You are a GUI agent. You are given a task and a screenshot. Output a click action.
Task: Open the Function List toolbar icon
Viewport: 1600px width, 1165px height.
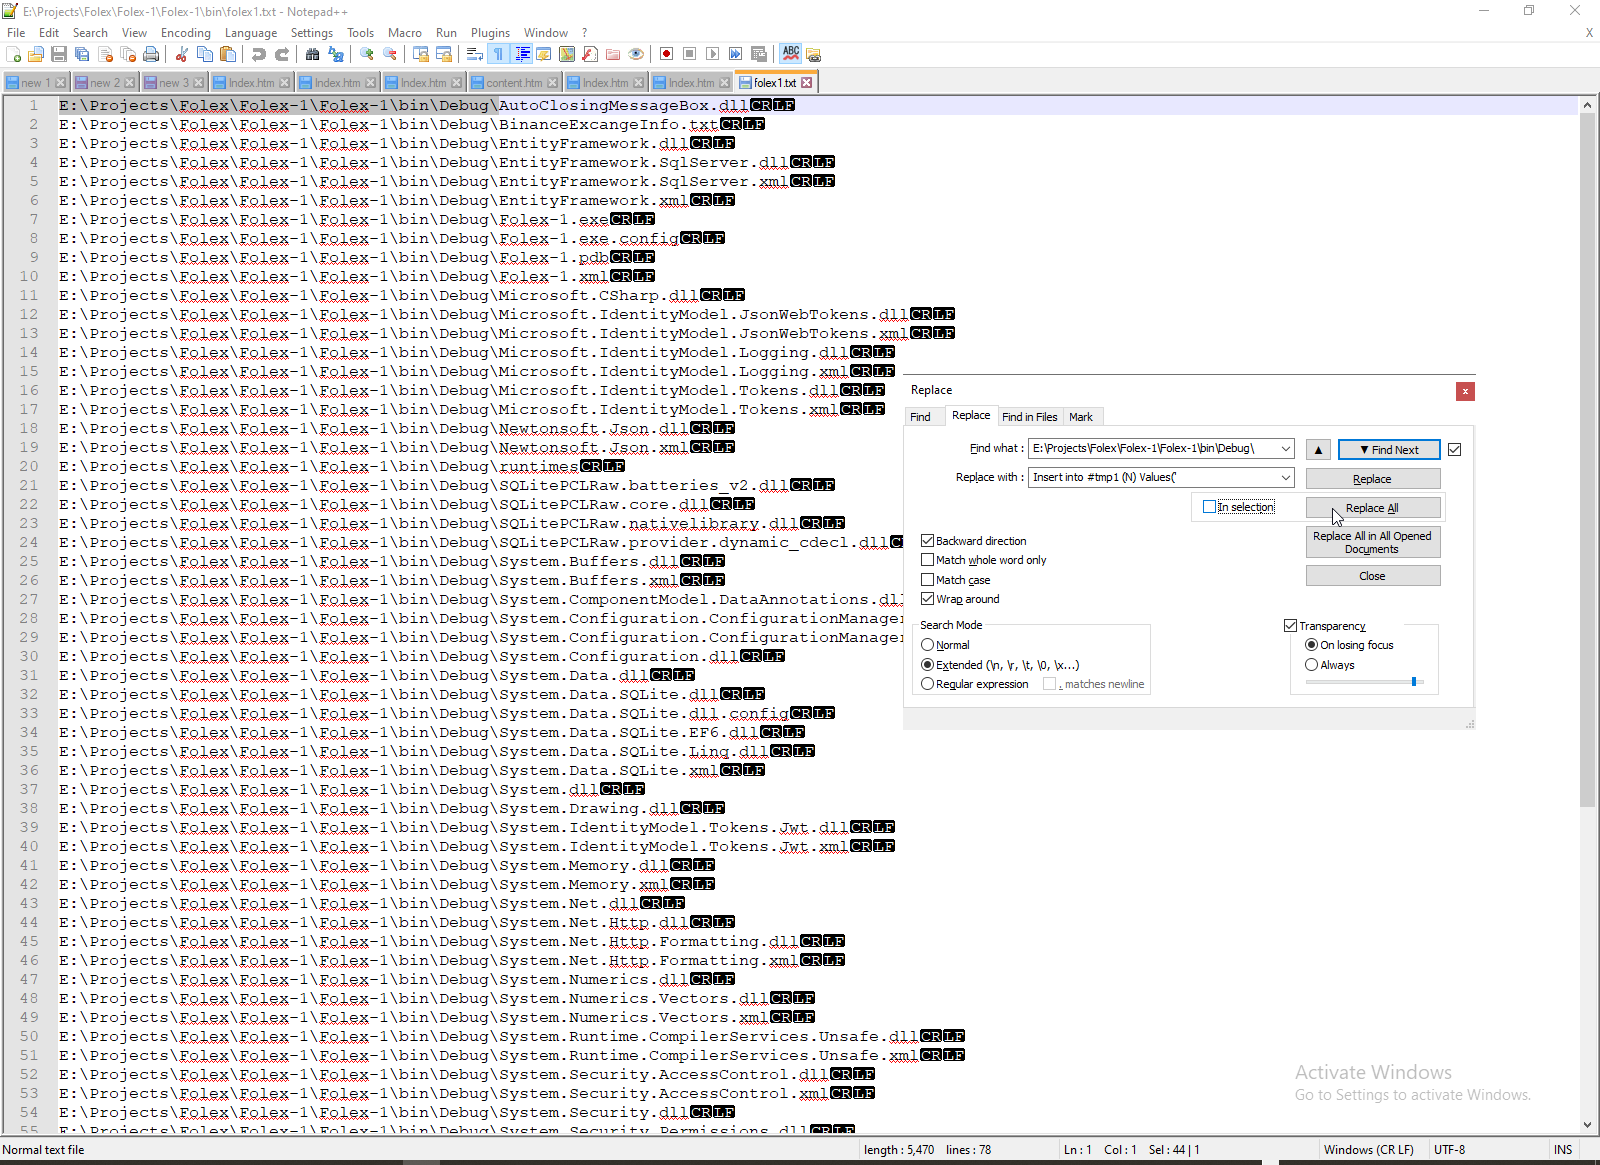point(590,54)
